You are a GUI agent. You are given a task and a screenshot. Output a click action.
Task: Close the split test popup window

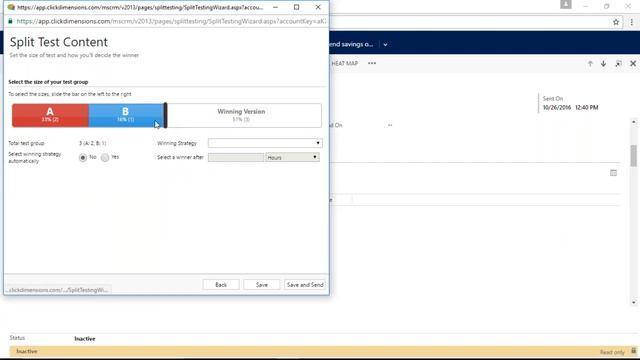point(318,7)
